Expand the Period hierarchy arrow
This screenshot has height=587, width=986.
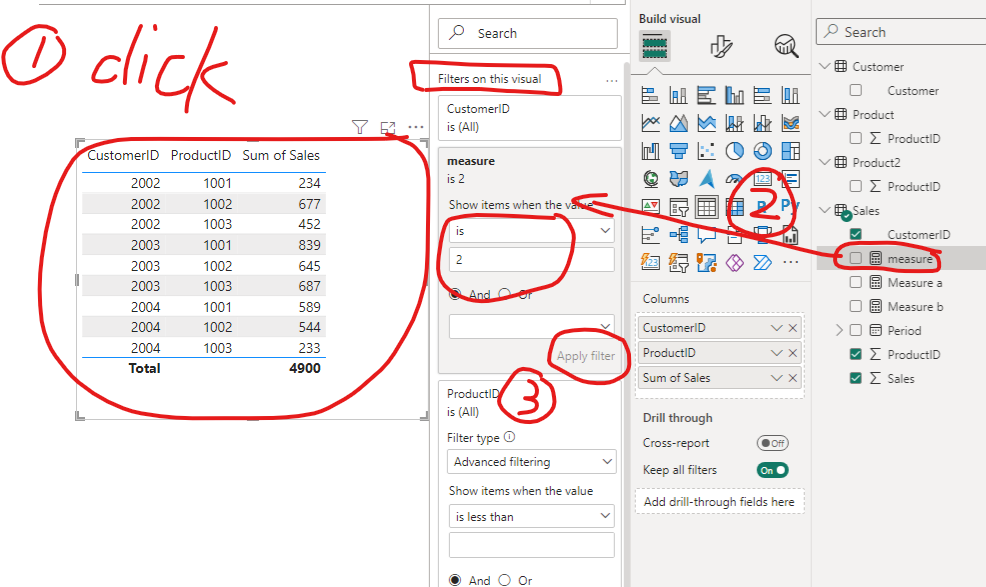(x=839, y=330)
